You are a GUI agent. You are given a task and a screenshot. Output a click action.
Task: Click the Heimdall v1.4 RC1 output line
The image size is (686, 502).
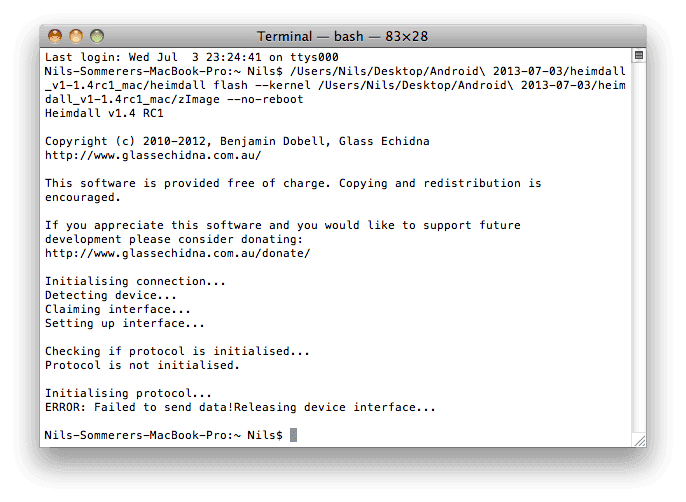coord(104,113)
